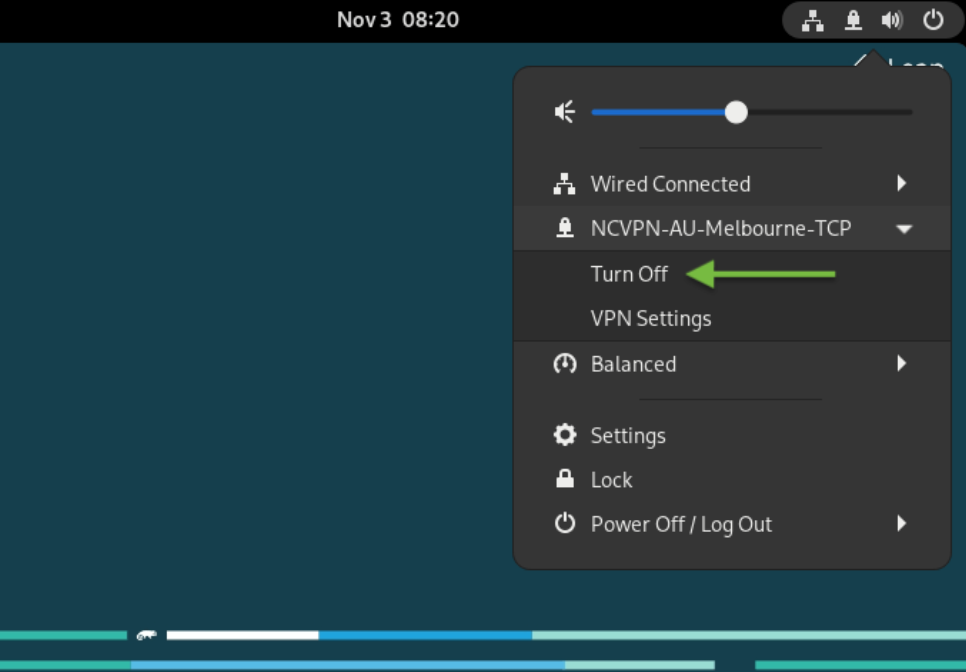This screenshot has width=966, height=672.
Task: Click the wired network icon in top bar
Action: [813, 20]
